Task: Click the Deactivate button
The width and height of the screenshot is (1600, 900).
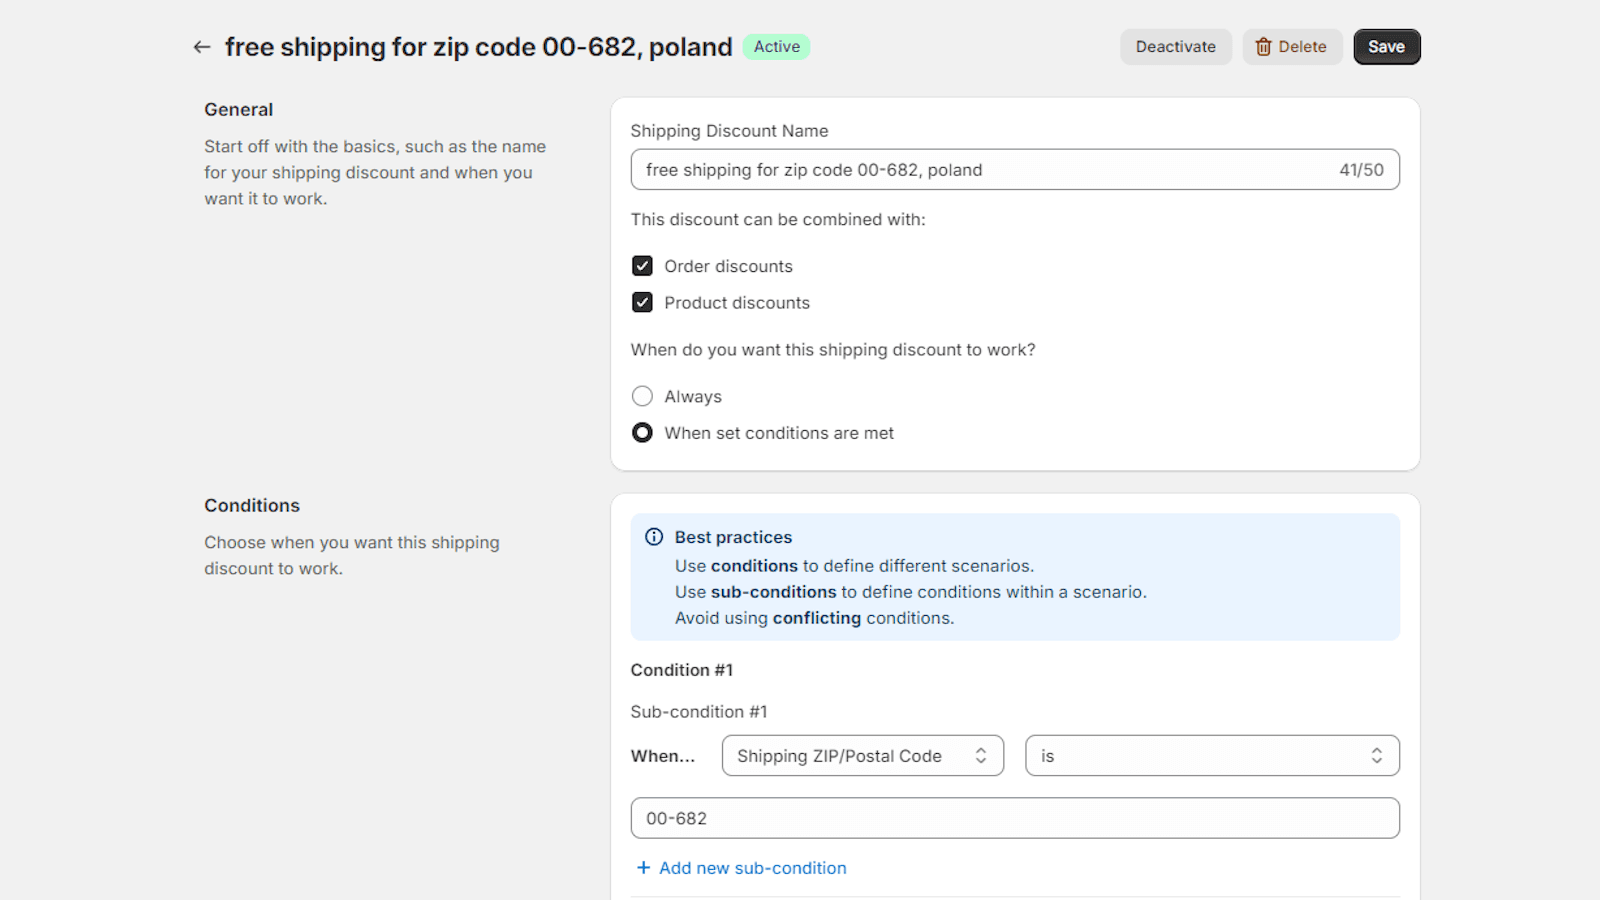Action: [1176, 47]
